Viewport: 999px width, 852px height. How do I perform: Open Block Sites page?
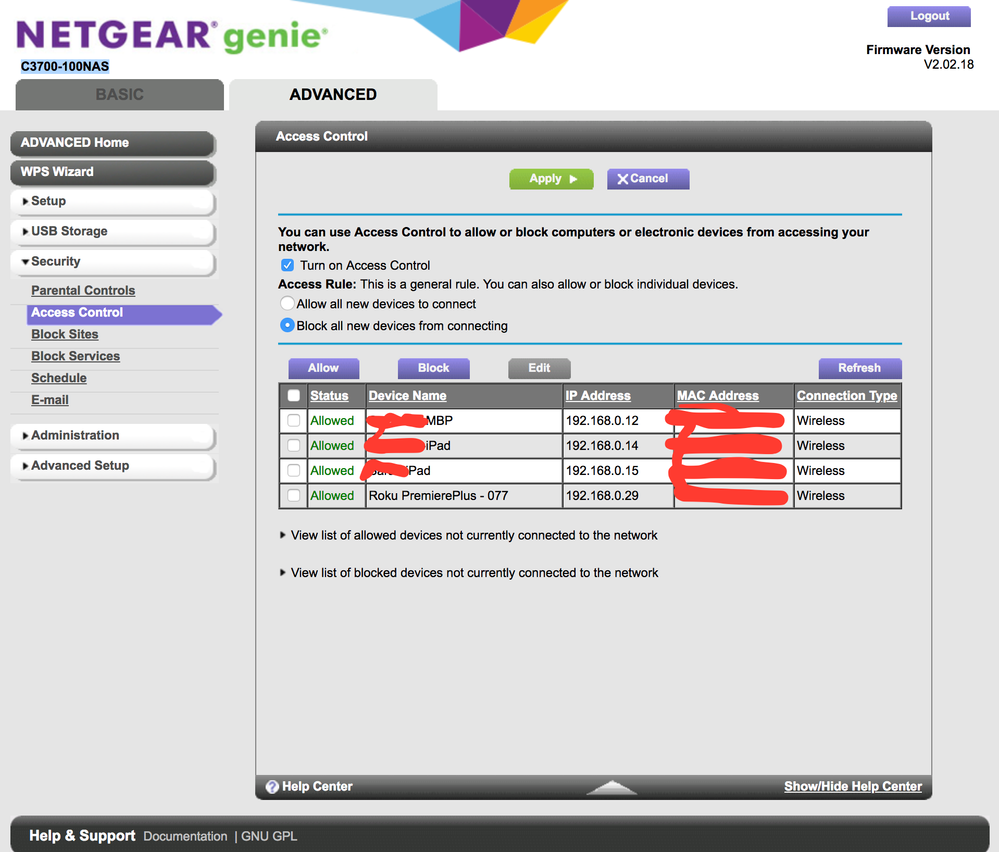[65, 335]
